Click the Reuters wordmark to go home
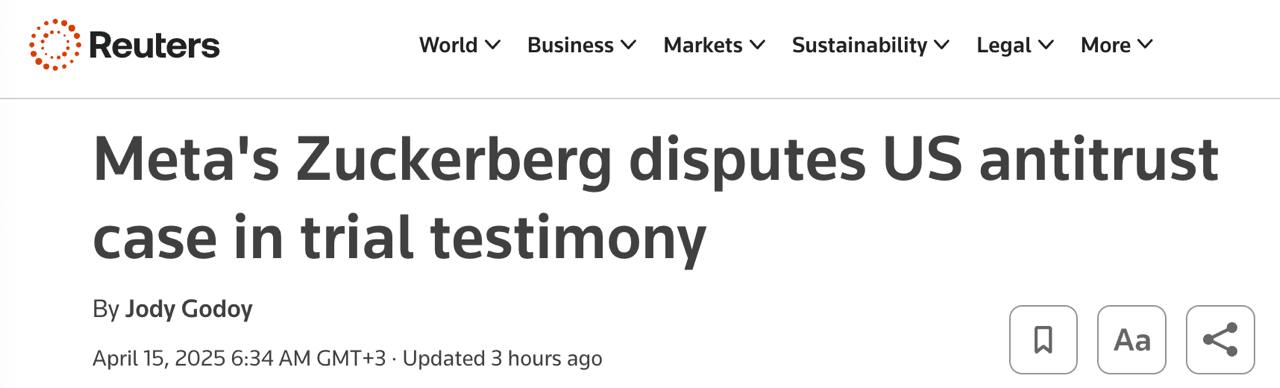The height and width of the screenshot is (388, 1280). coord(154,45)
